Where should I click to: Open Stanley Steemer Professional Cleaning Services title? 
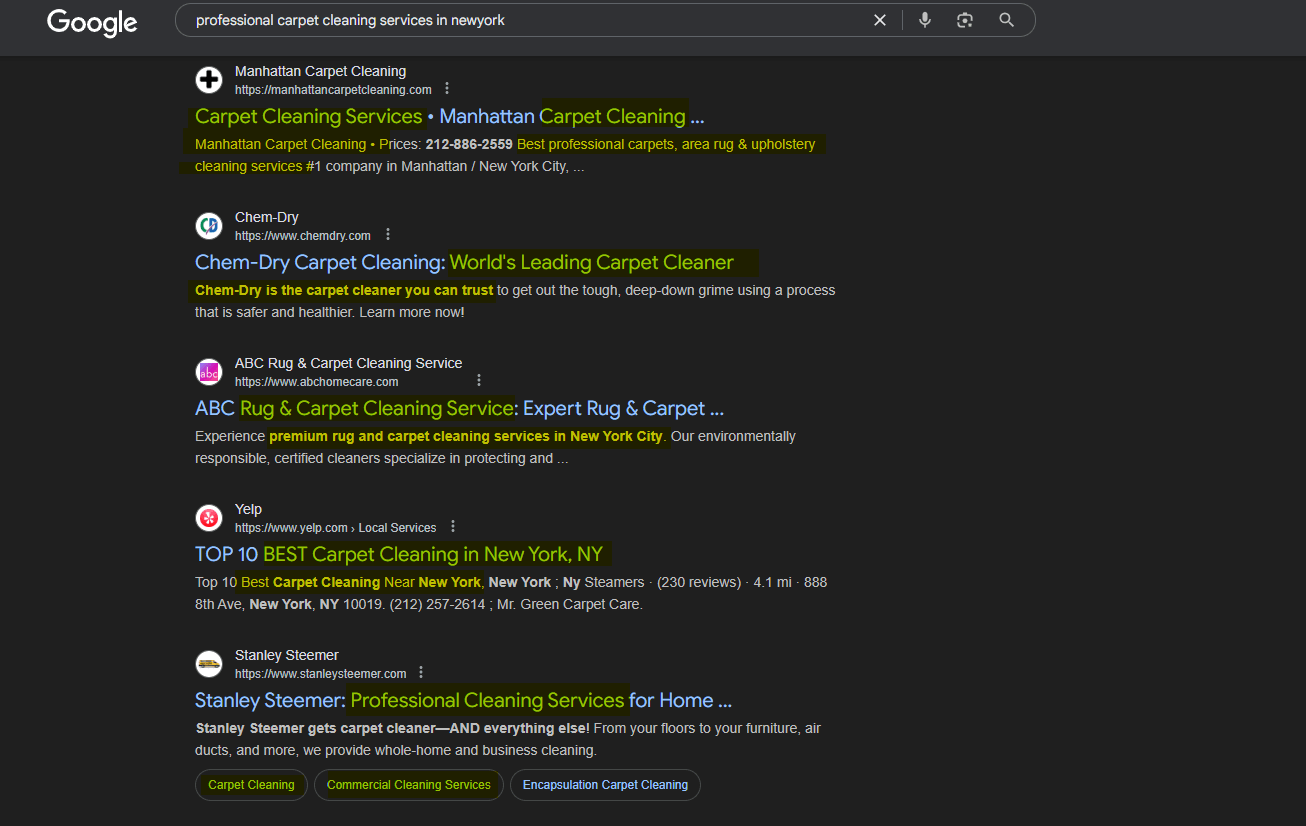[463, 700]
